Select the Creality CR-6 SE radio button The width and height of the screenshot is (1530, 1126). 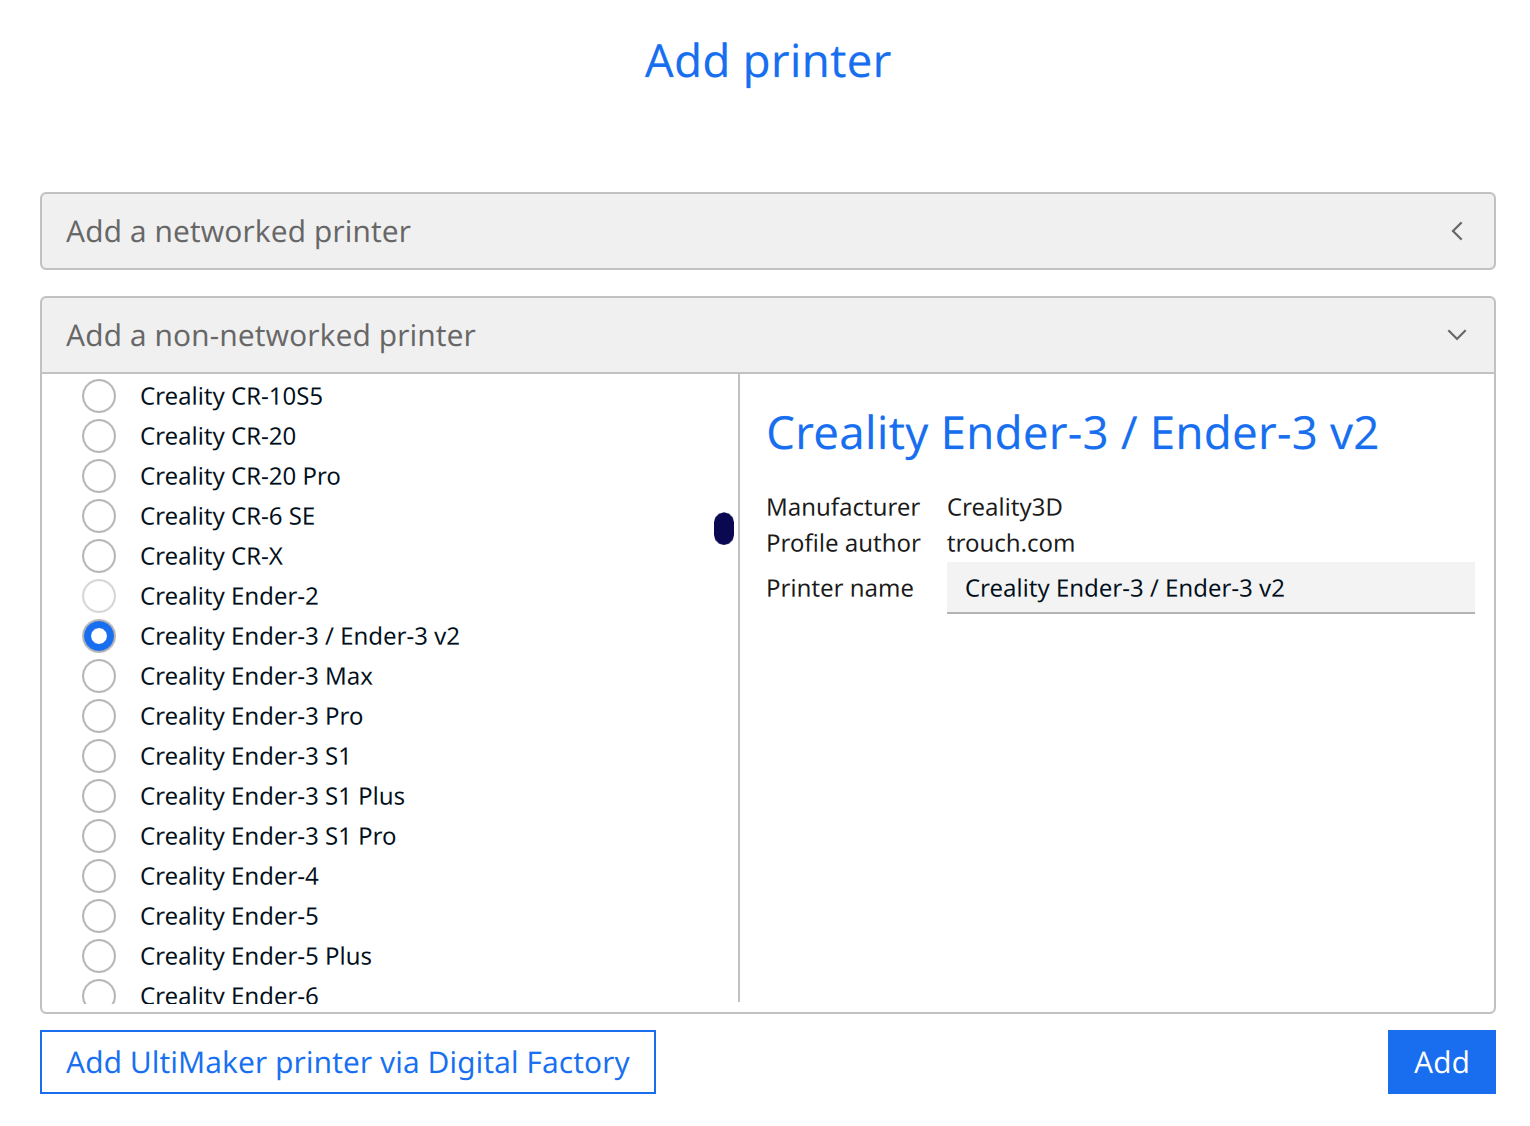tap(99, 516)
